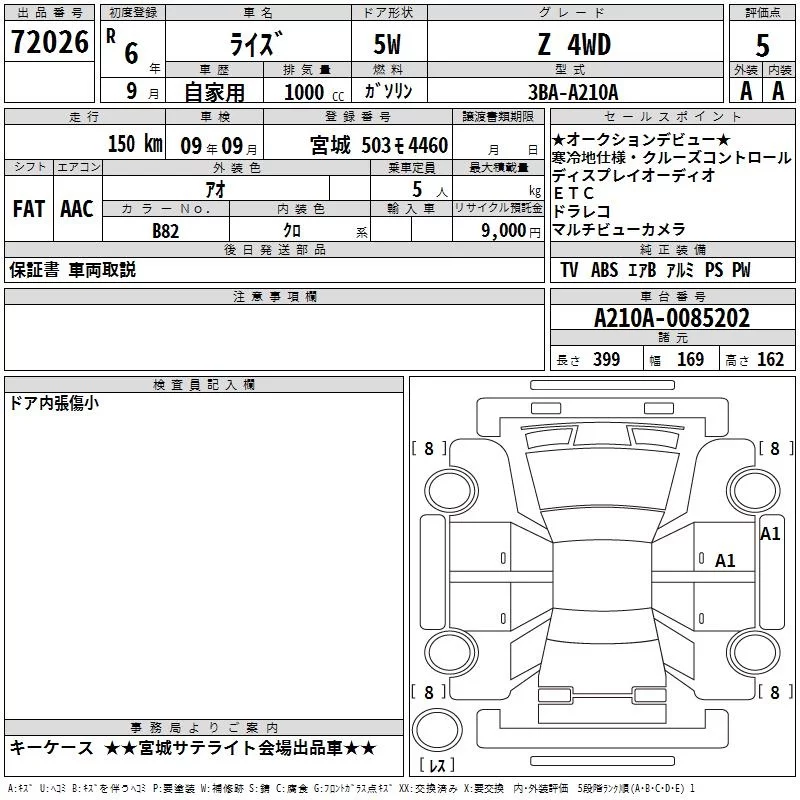Select the door shape value 5W
This screenshot has width=800, height=800.
tap(388, 44)
